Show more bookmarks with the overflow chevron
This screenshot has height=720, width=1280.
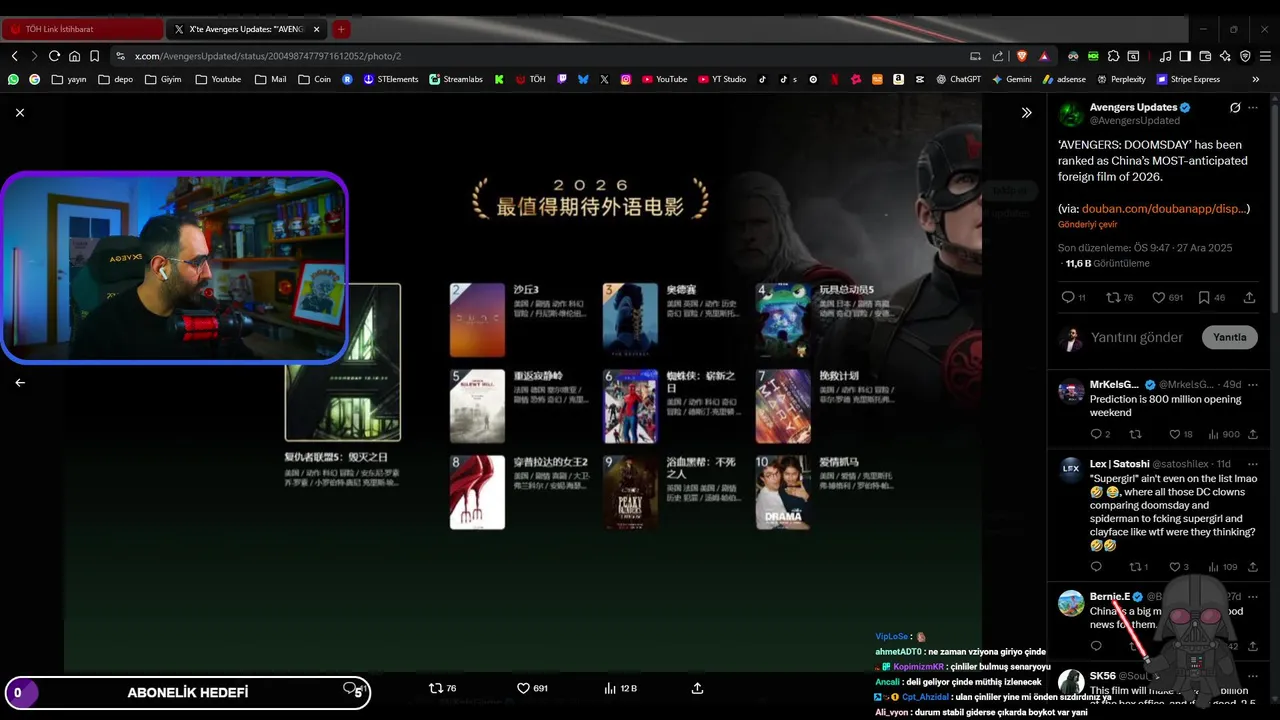pyautogui.click(x=1256, y=79)
